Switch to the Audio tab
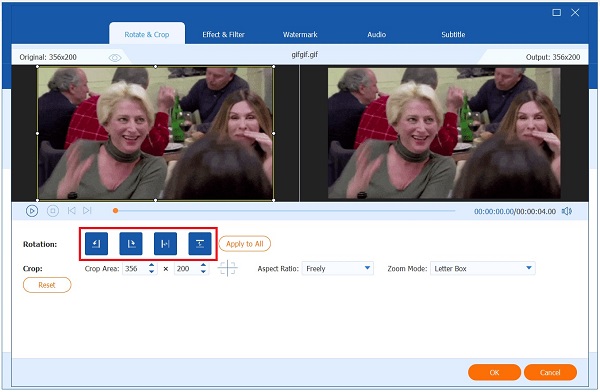The image size is (600, 392). tap(377, 34)
